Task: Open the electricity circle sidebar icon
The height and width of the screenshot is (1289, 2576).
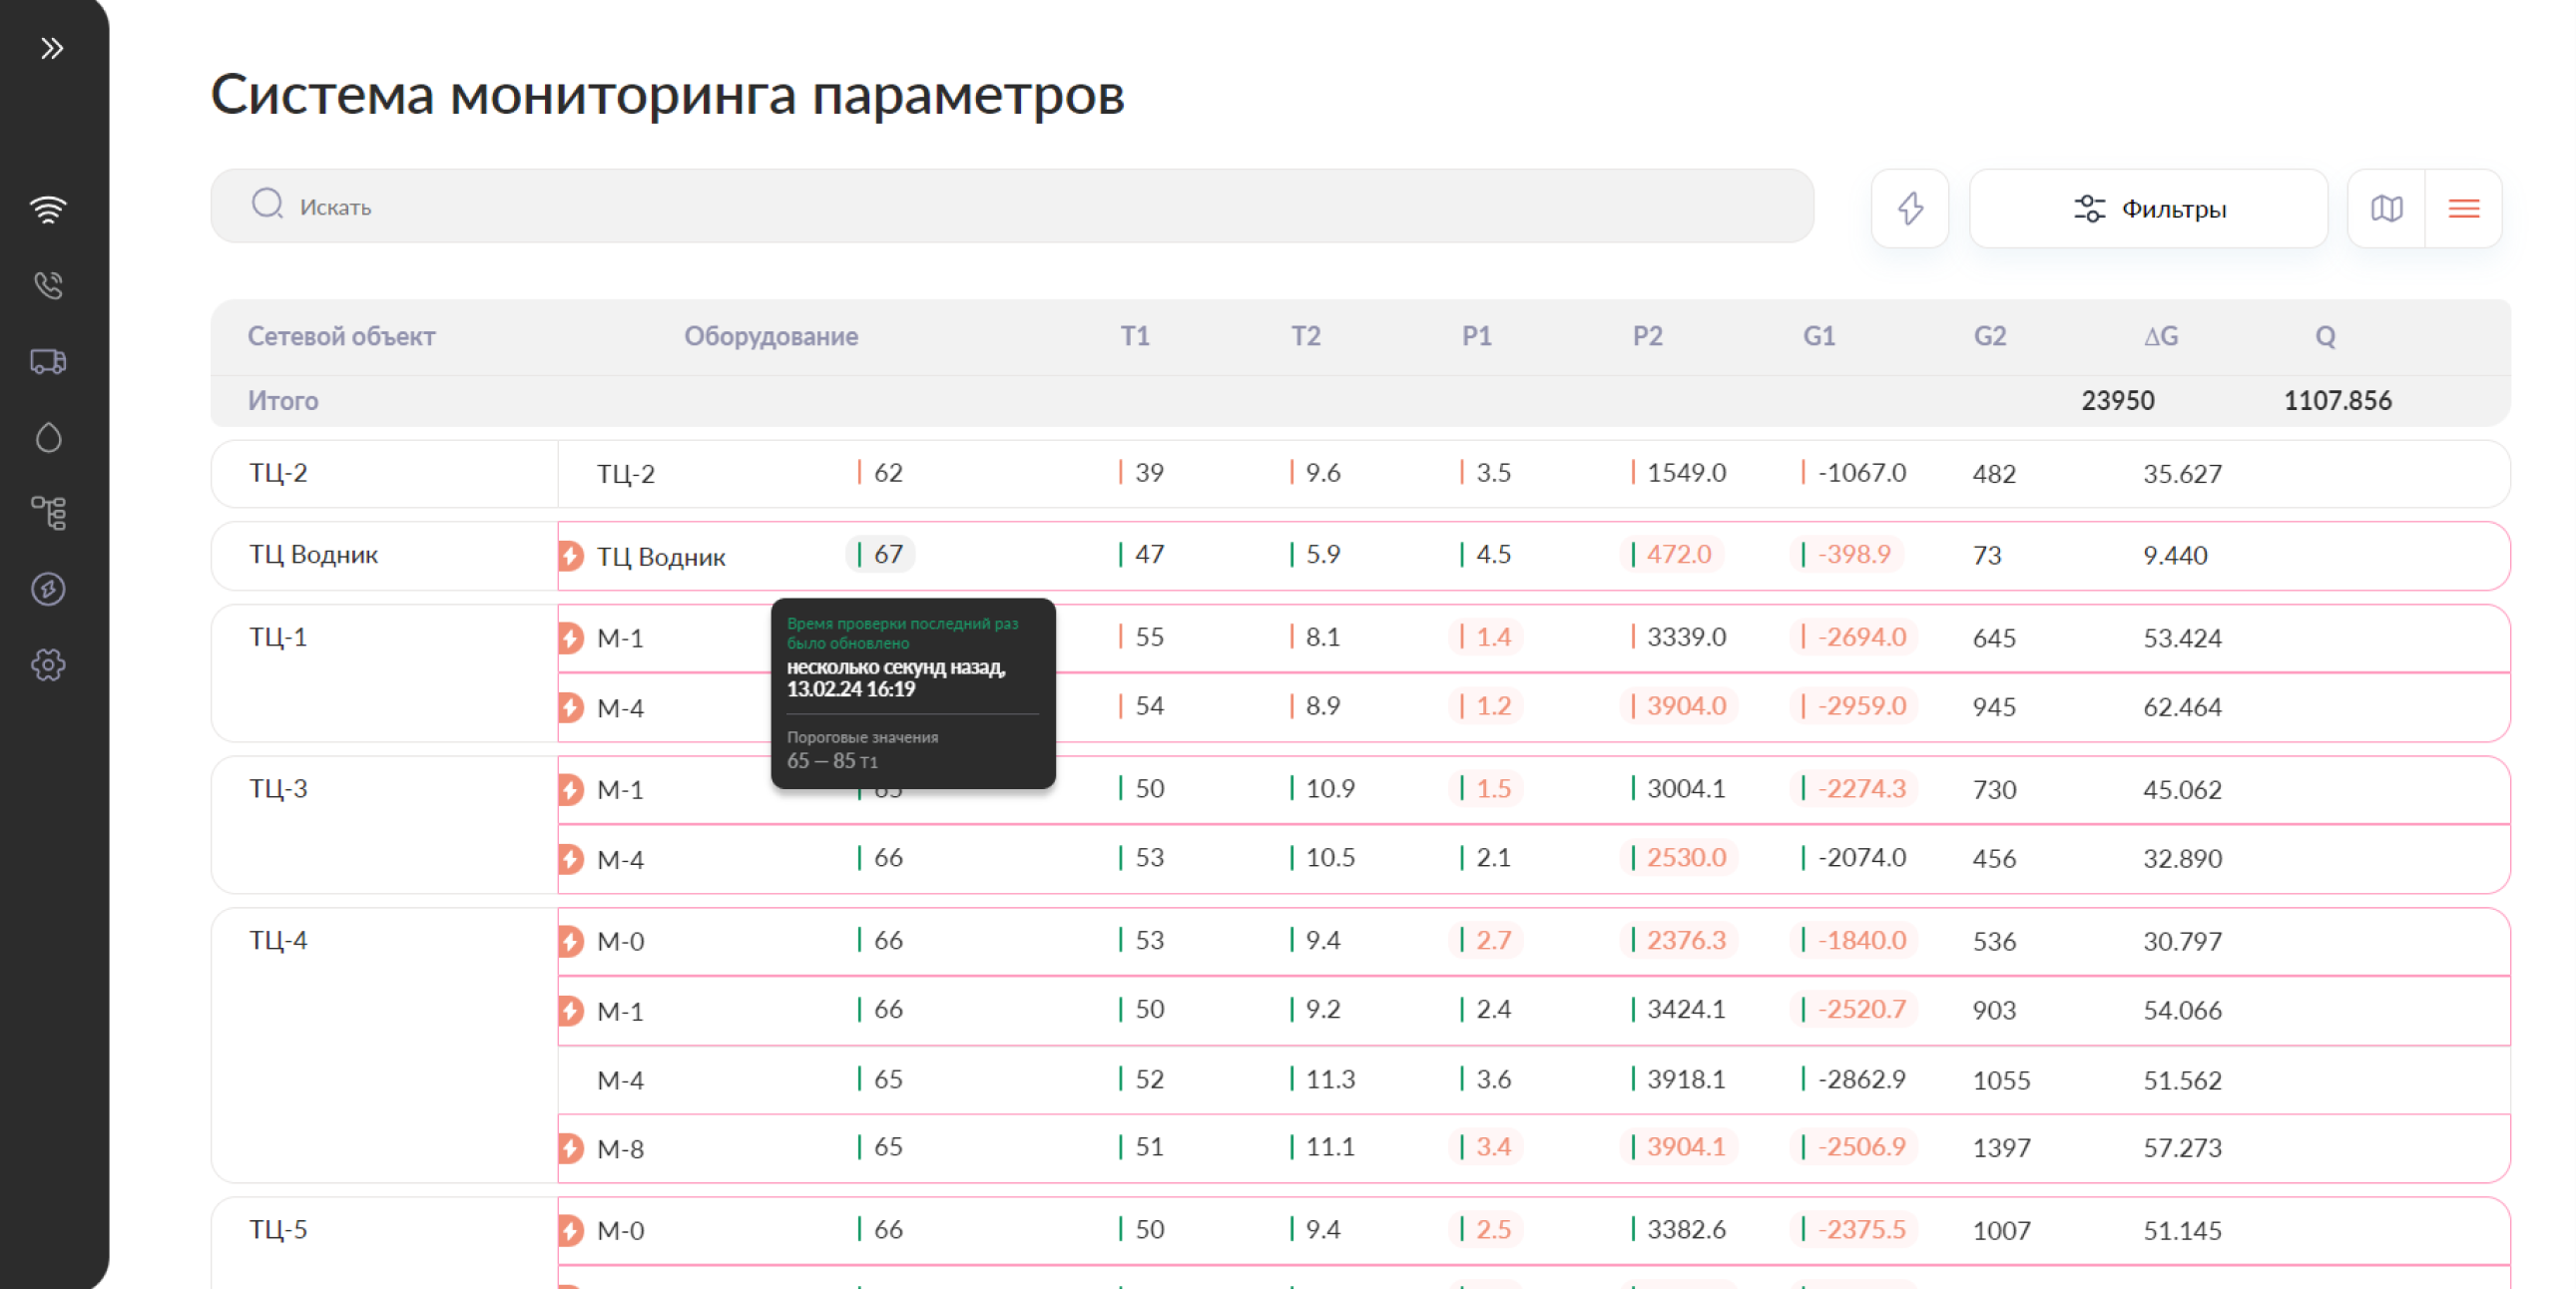Action: (48, 589)
